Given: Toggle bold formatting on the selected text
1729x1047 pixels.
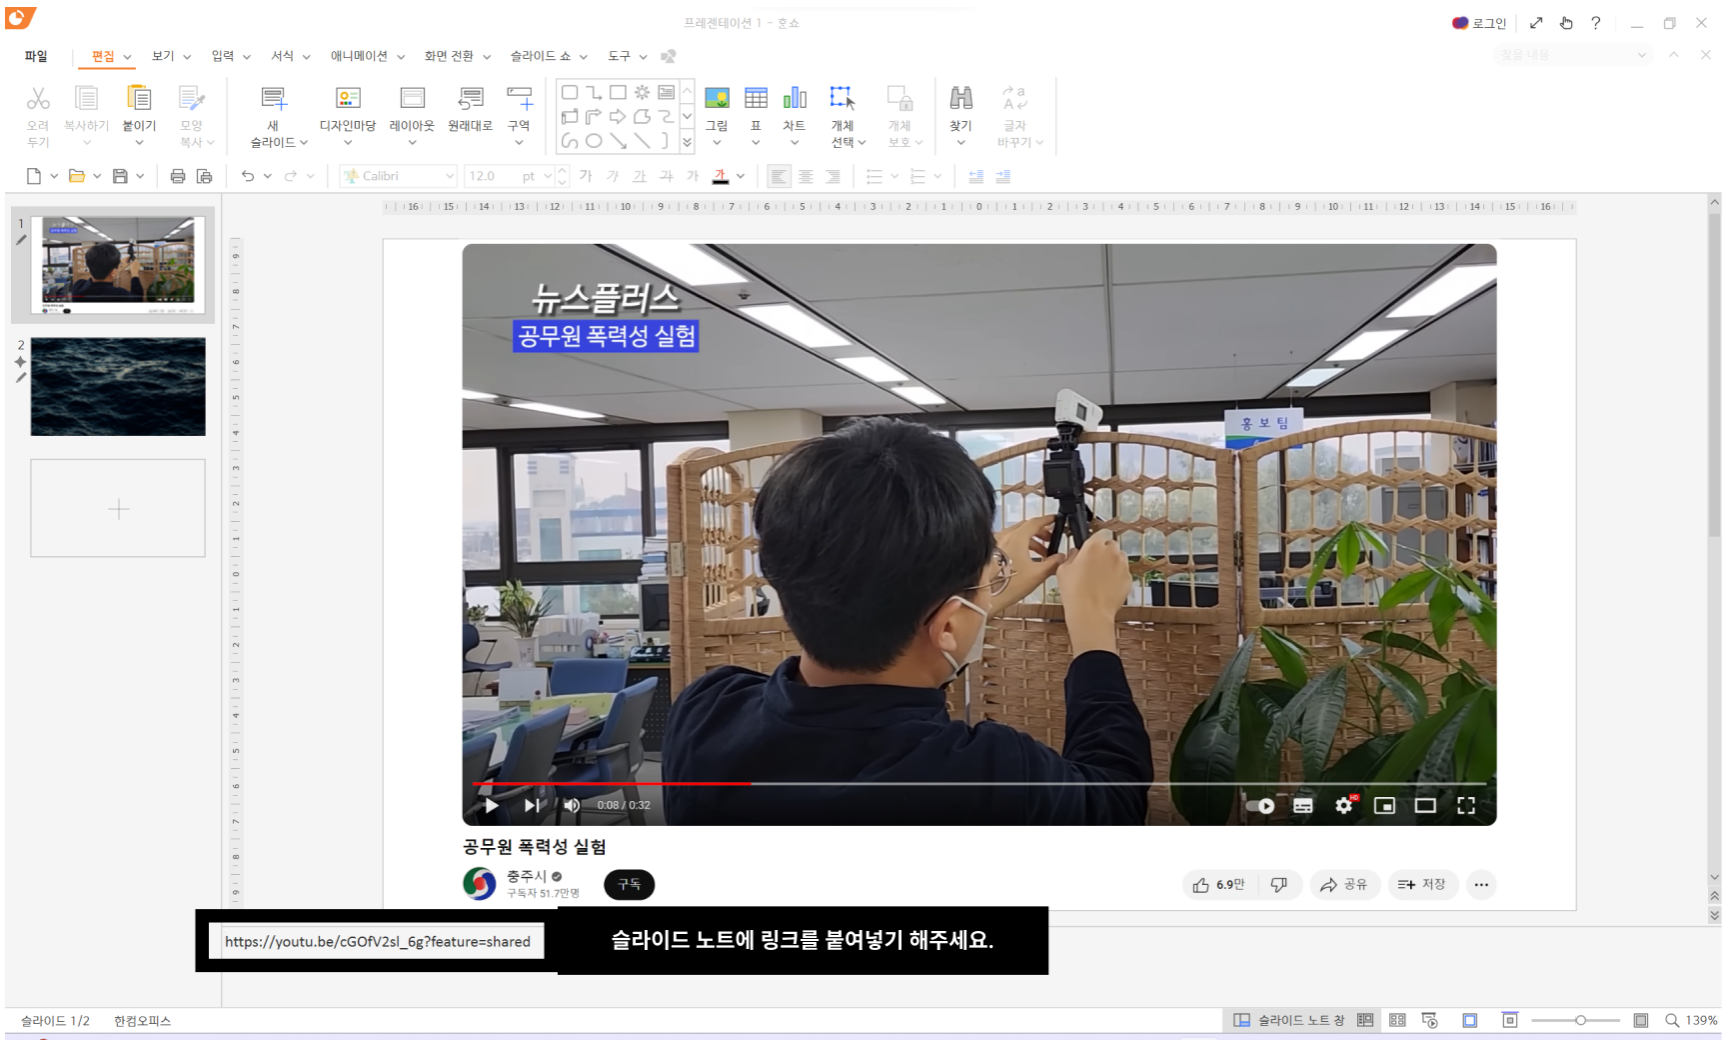Looking at the screenshot, I should point(585,176).
